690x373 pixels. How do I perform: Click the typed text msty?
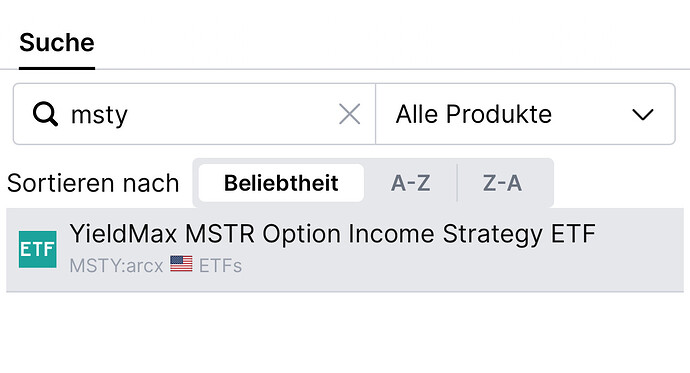(99, 115)
